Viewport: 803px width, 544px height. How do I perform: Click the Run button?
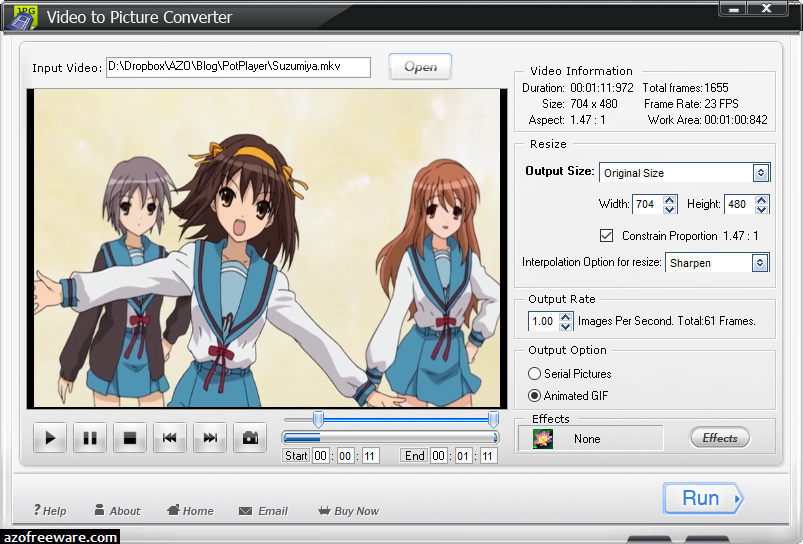tap(703, 498)
